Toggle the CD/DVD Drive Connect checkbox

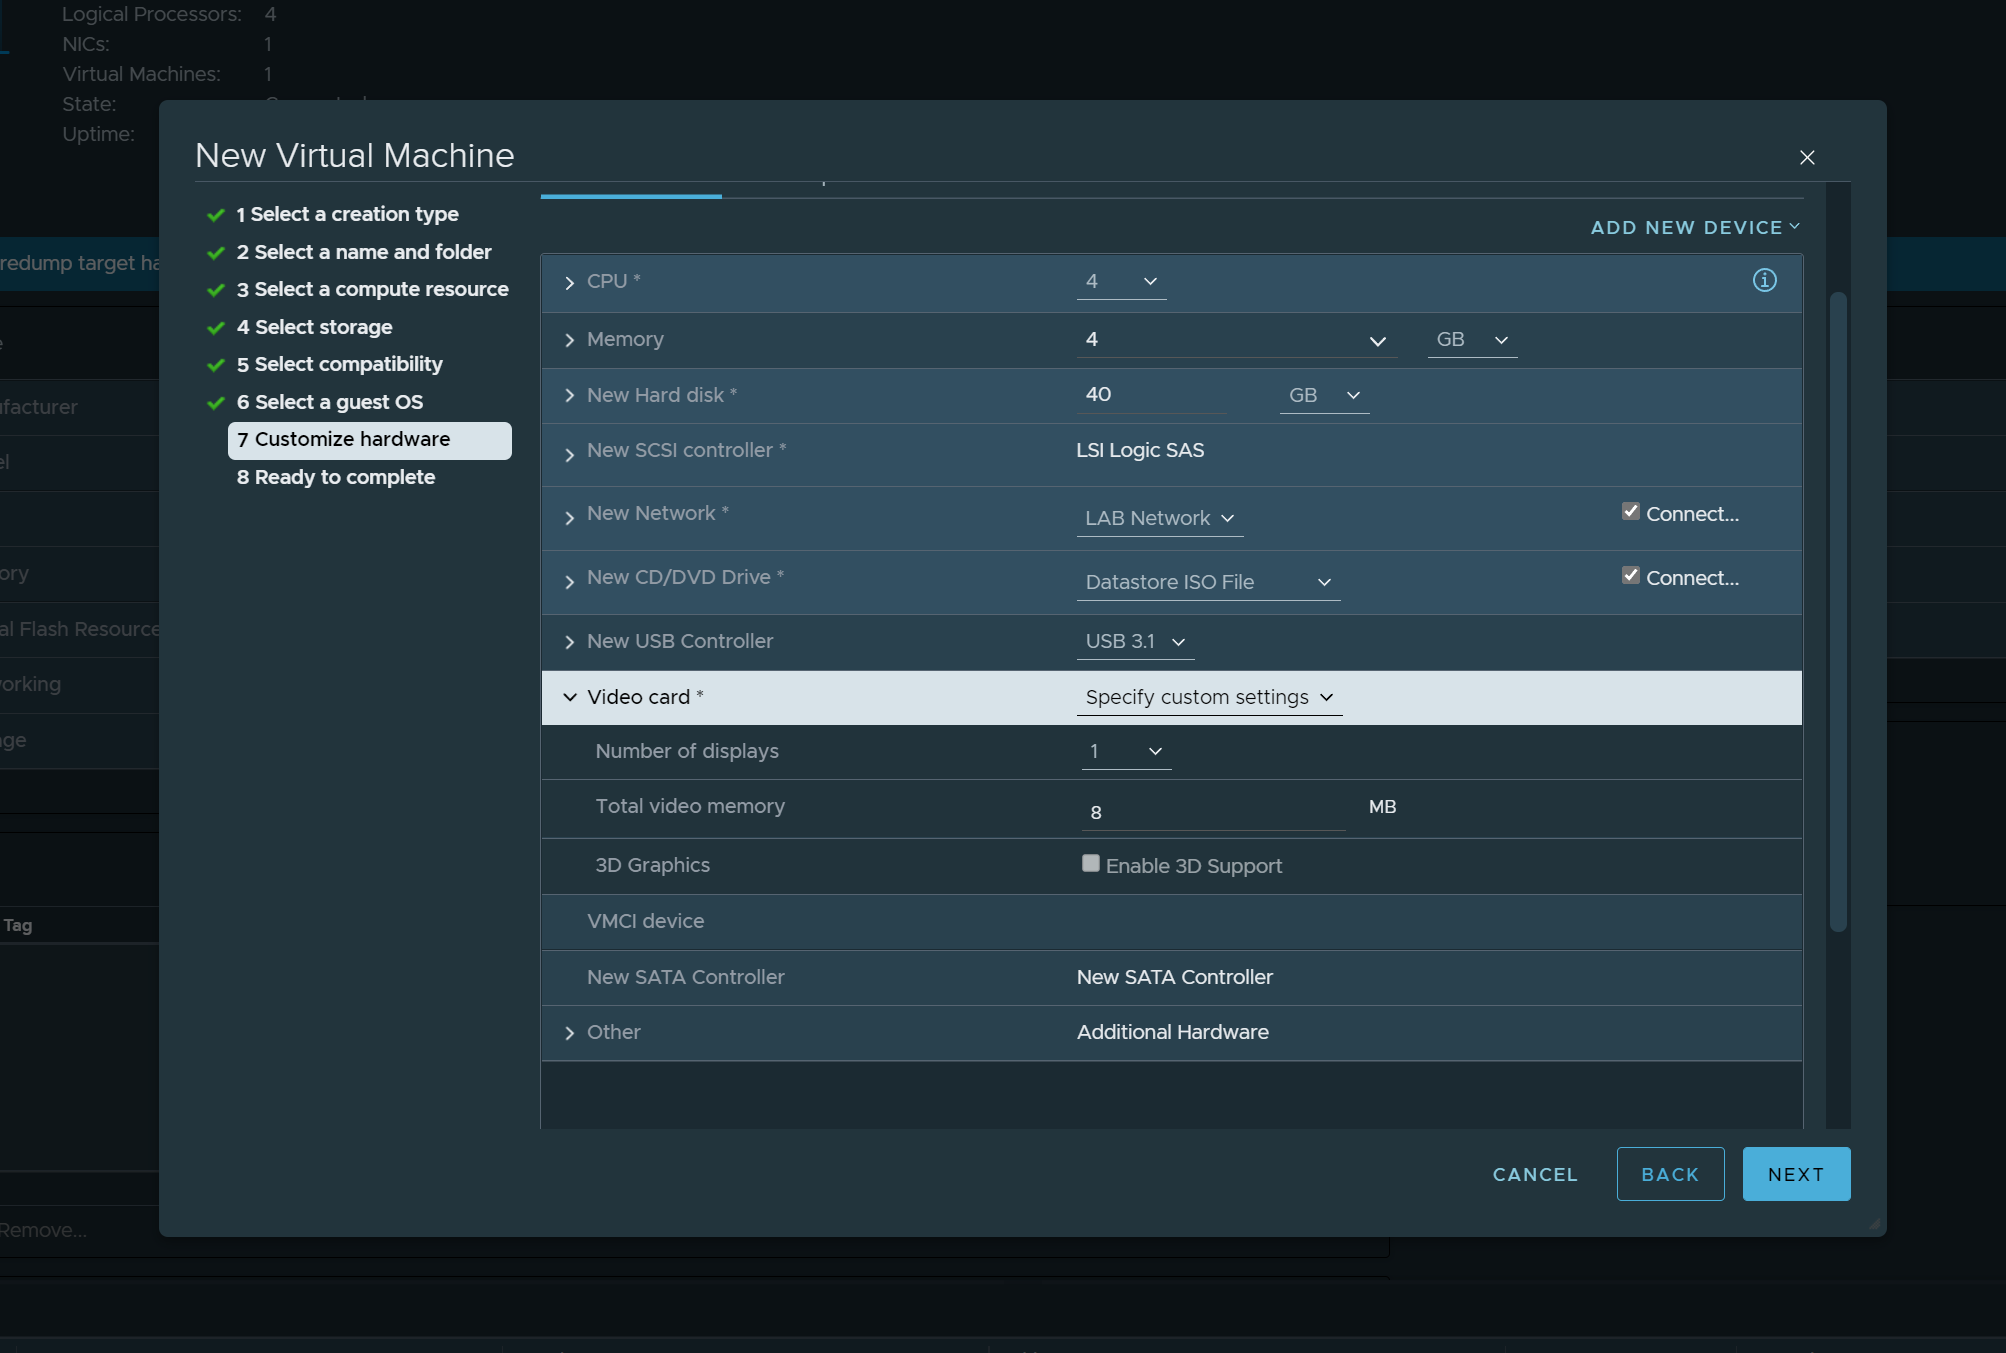click(1631, 575)
